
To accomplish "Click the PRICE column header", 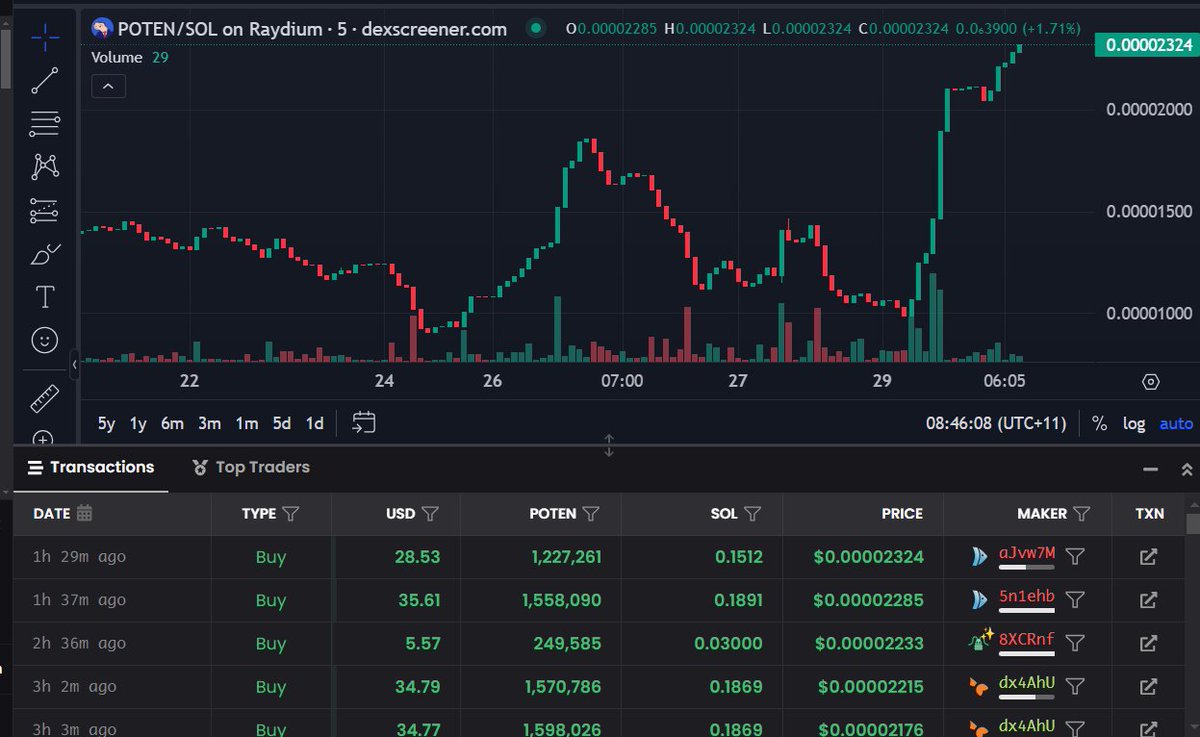I will click(901, 513).
